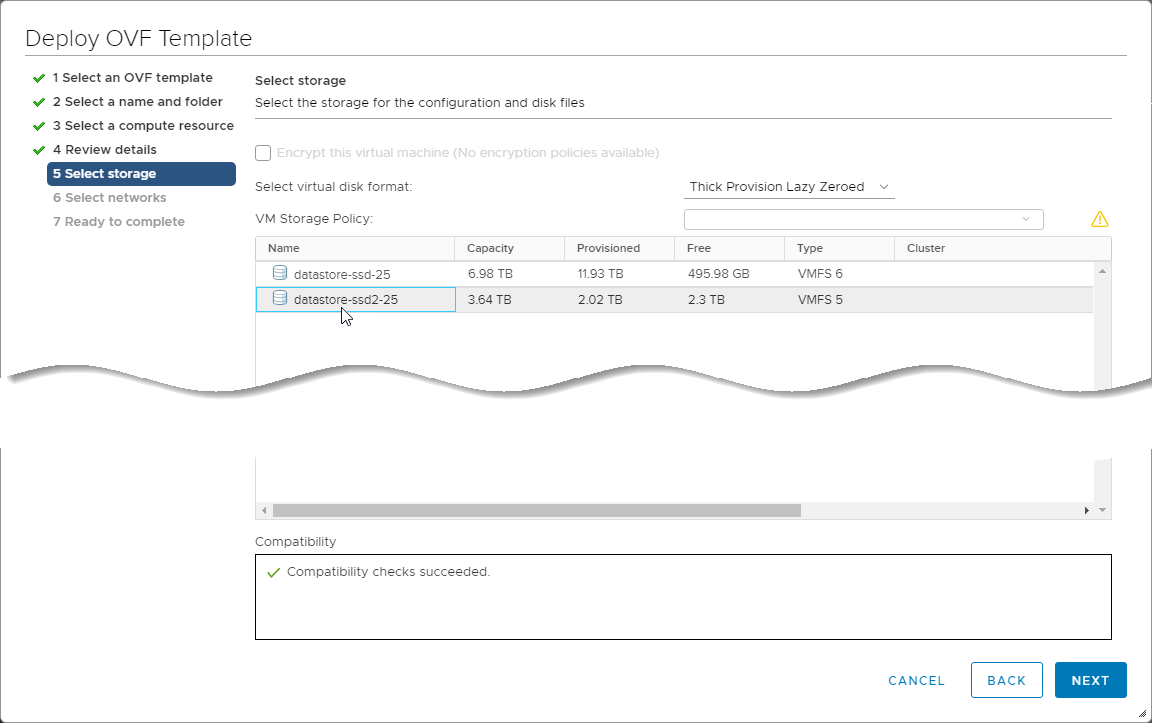
Task: Go to step 1 Select an OVF template
Action: click(x=132, y=78)
